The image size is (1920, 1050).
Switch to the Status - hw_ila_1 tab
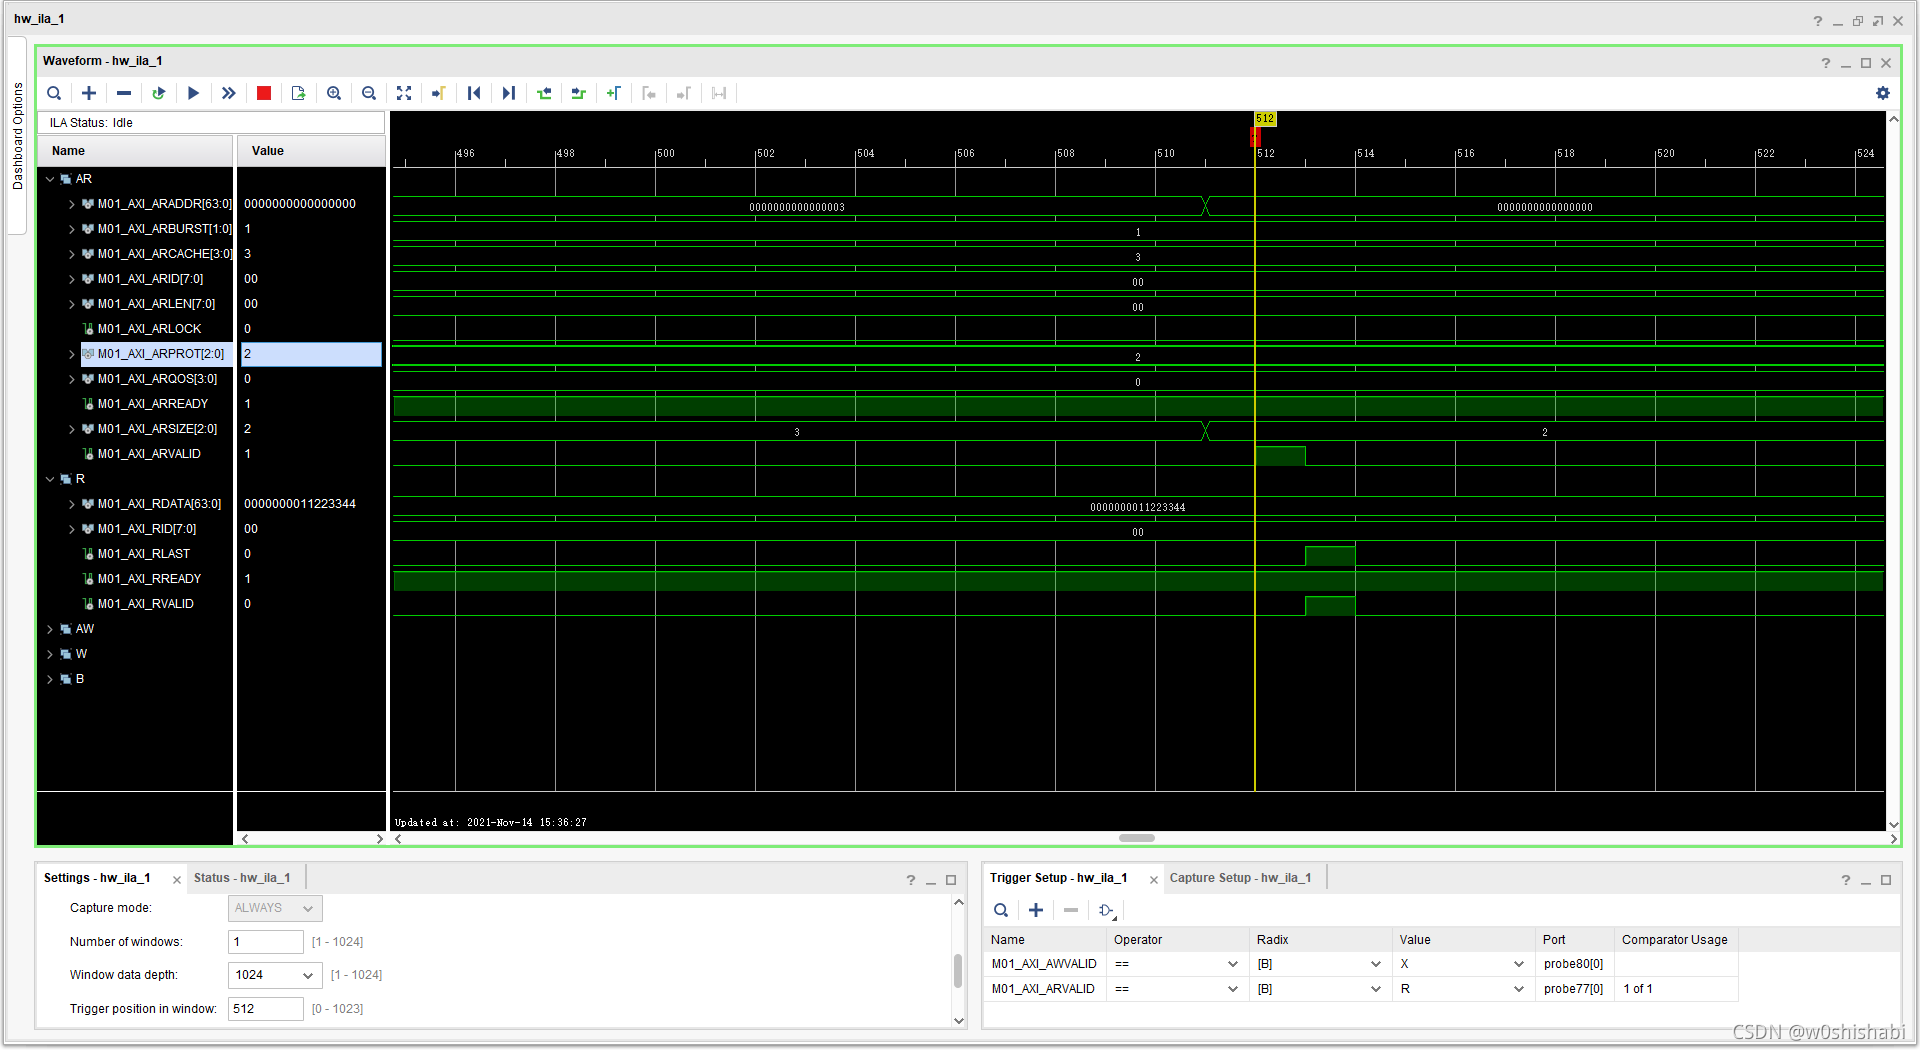tap(242, 878)
